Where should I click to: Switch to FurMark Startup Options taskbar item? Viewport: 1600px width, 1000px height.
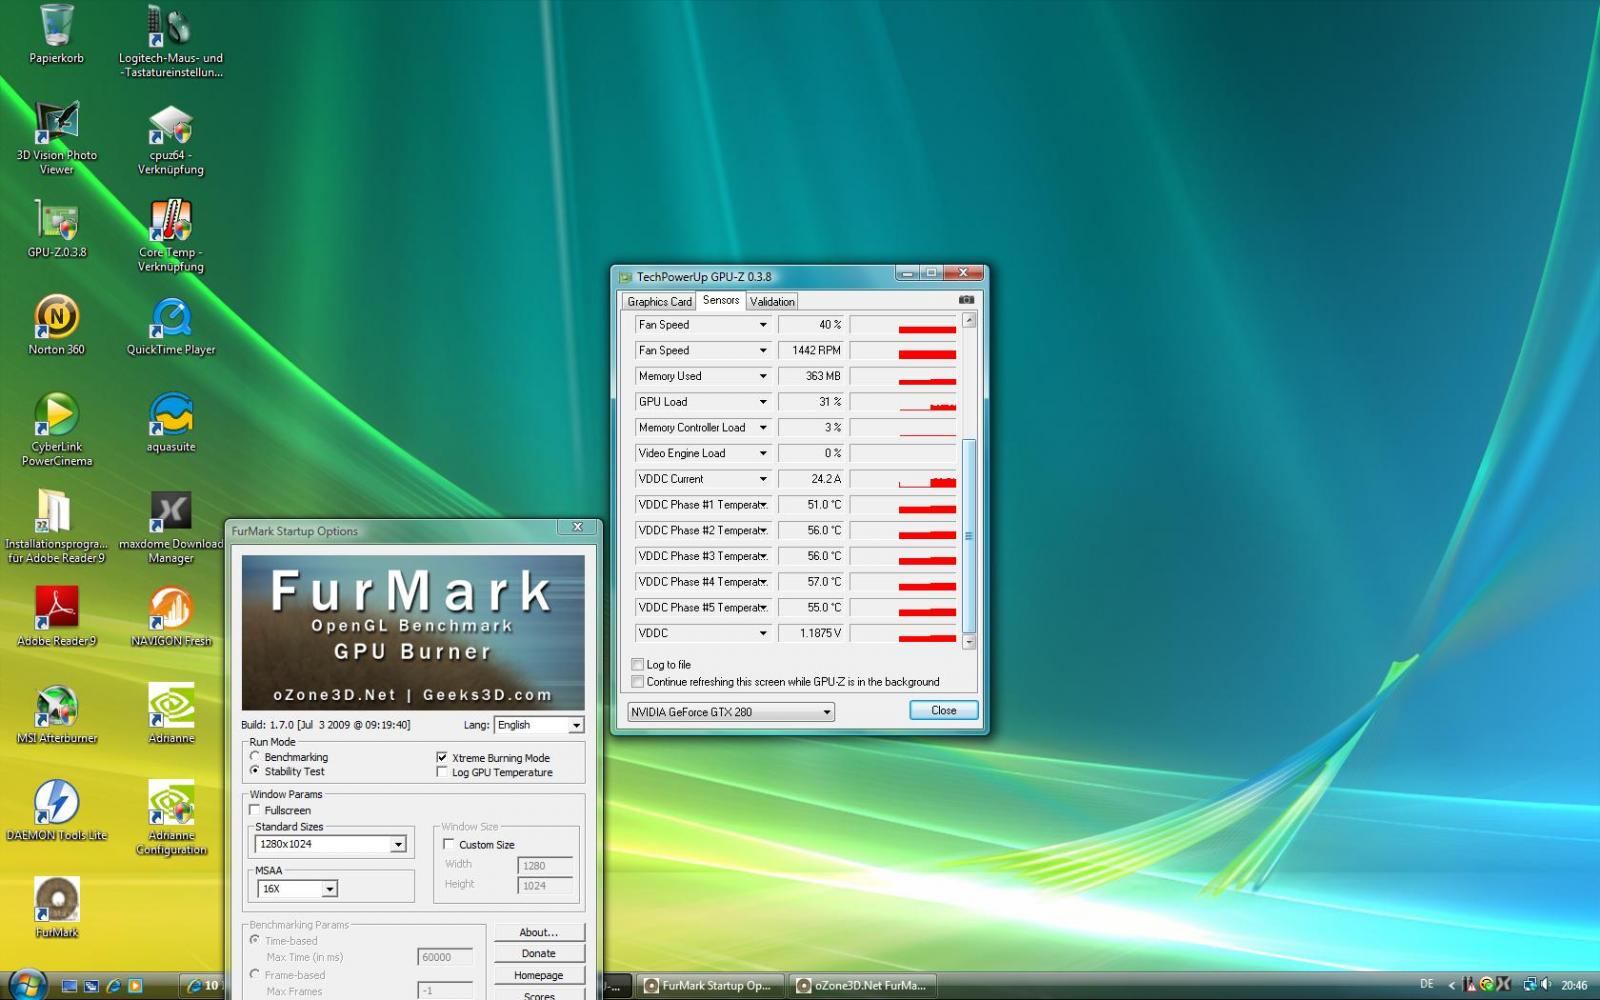(708, 985)
